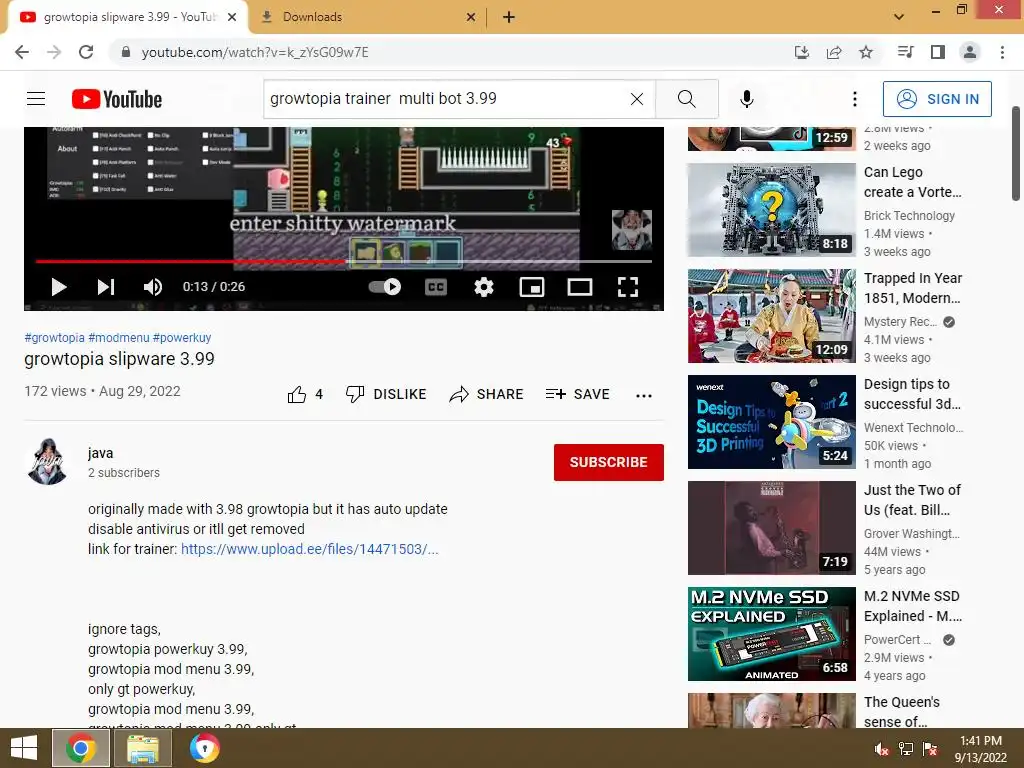Toggle the Chrome side panel icon
This screenshot has height=768, width=1024.
click(938, 52)
